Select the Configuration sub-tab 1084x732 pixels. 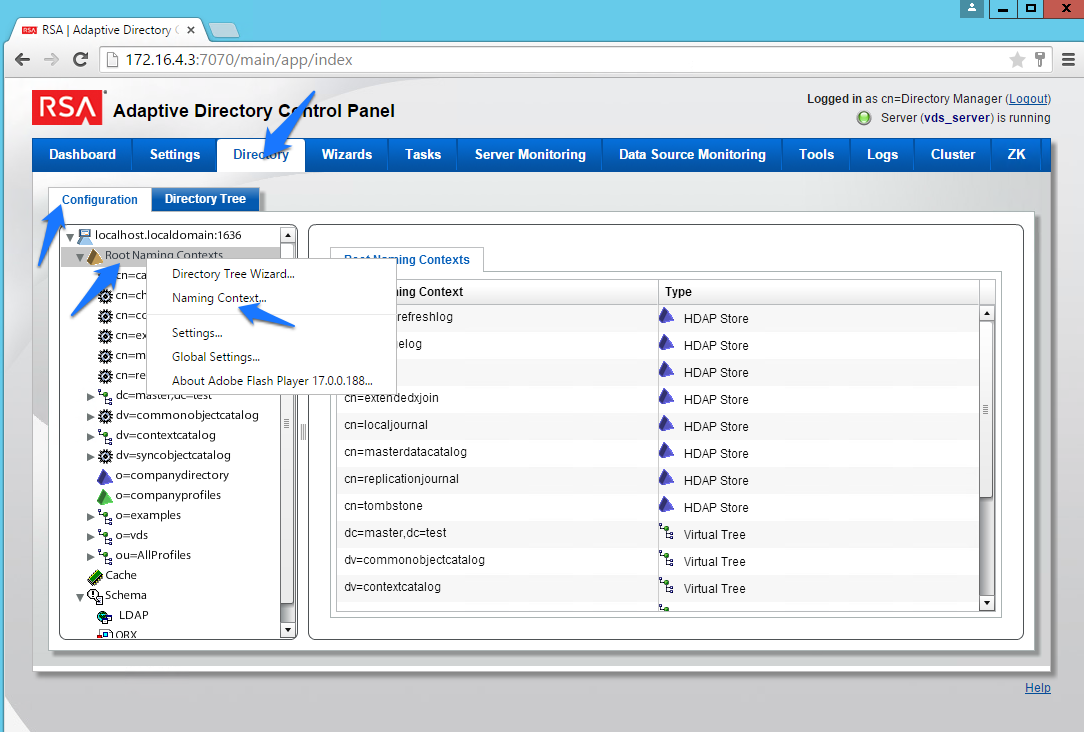100,200
